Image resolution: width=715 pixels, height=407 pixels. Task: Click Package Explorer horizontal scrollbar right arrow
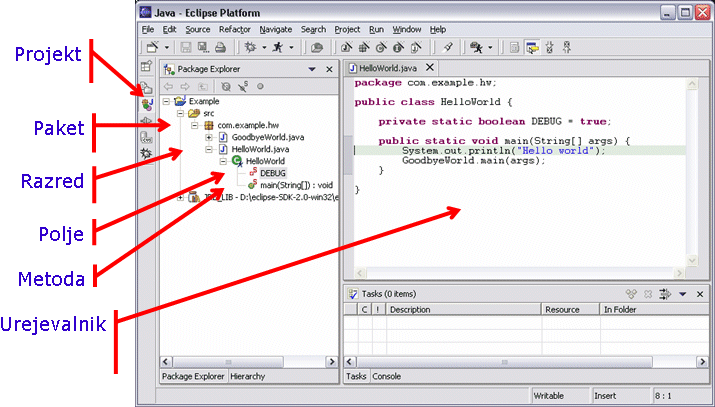[x=332, y=362]
